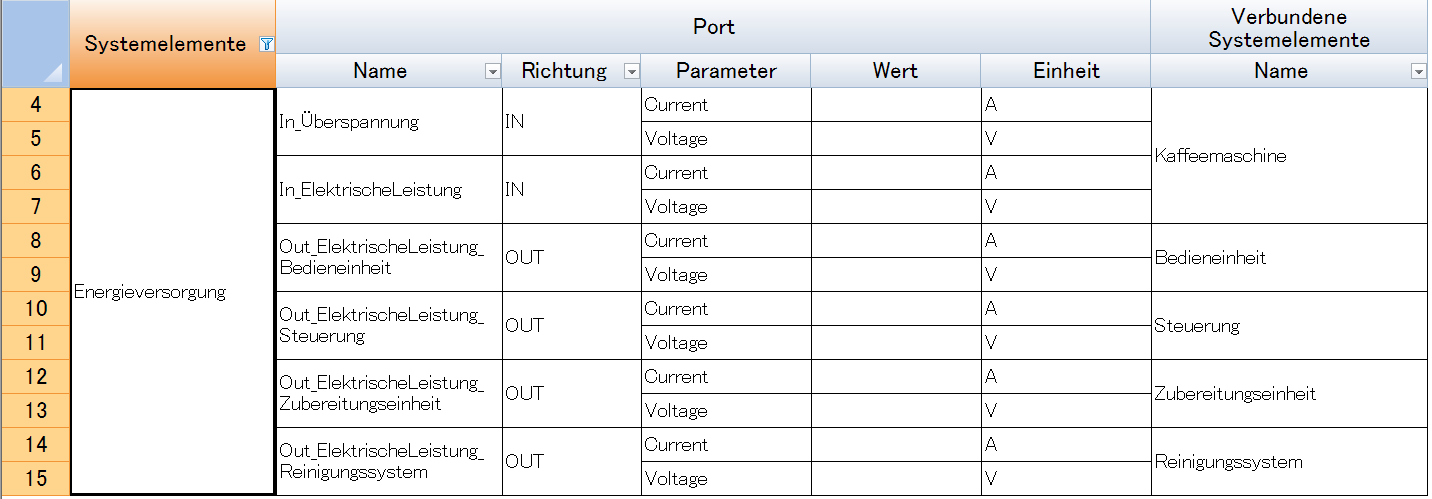Select the Energieversorgung cell

tap(173, 292)
